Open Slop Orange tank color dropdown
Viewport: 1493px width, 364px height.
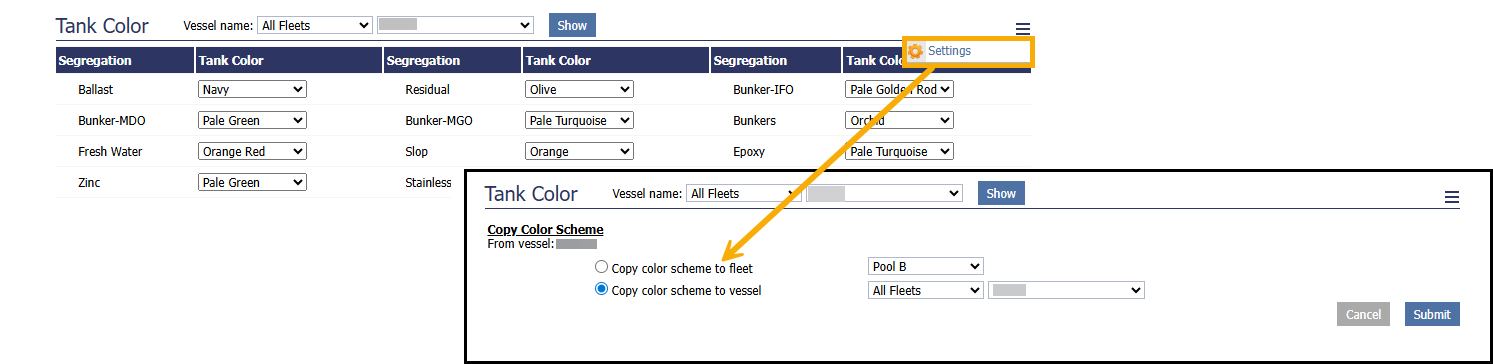pyautogui.click(x=579, y=151)
